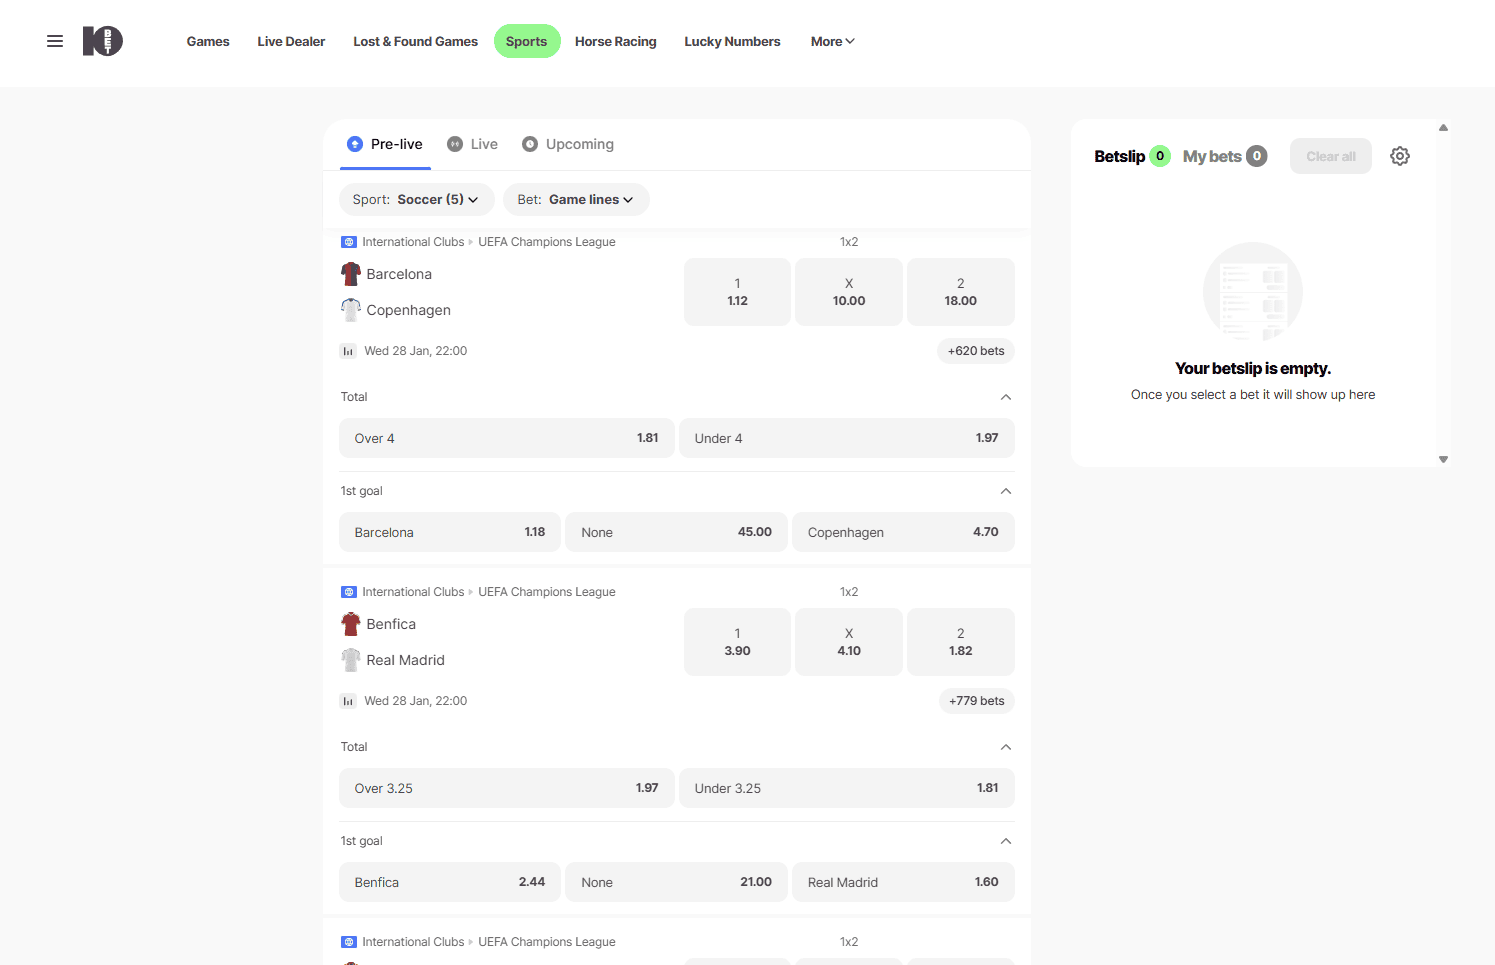1495x965 pixels.
Task: Open the Sport: Soccer (5) dropdown
Action: (416, 200)
